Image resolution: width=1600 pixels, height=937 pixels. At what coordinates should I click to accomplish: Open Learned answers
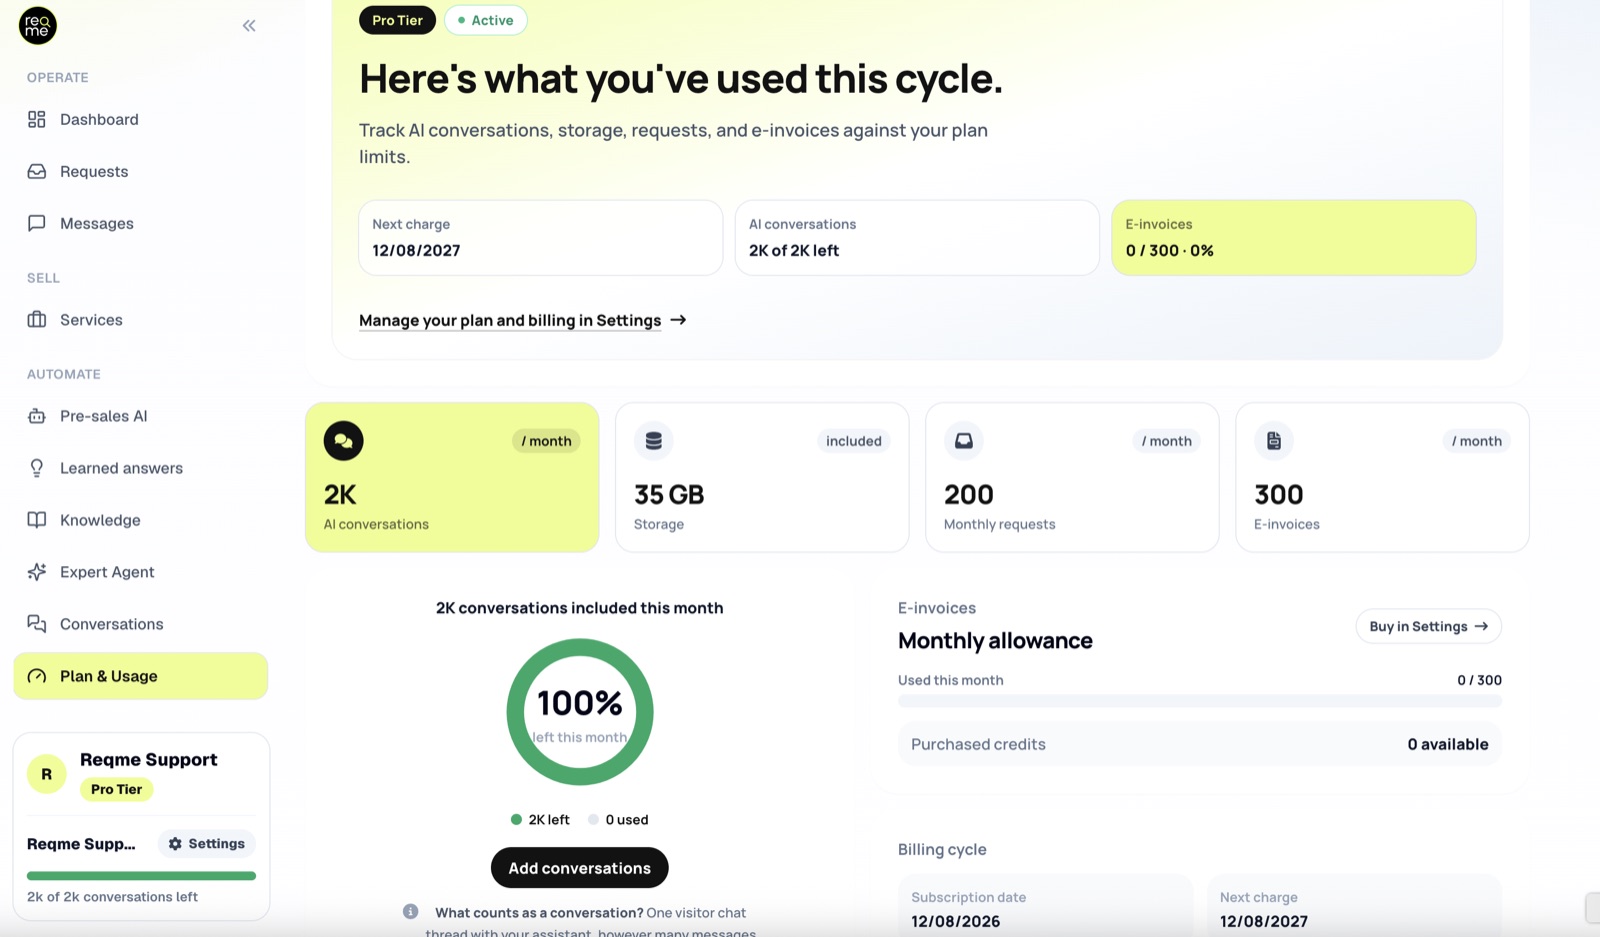140,468
